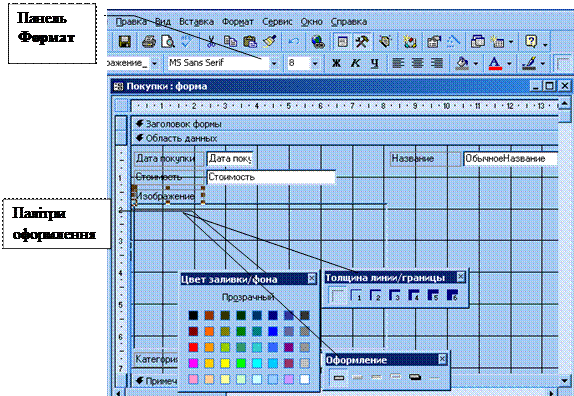Click the Print printer icon
574x396 pixels.
(x=149, y=42)
